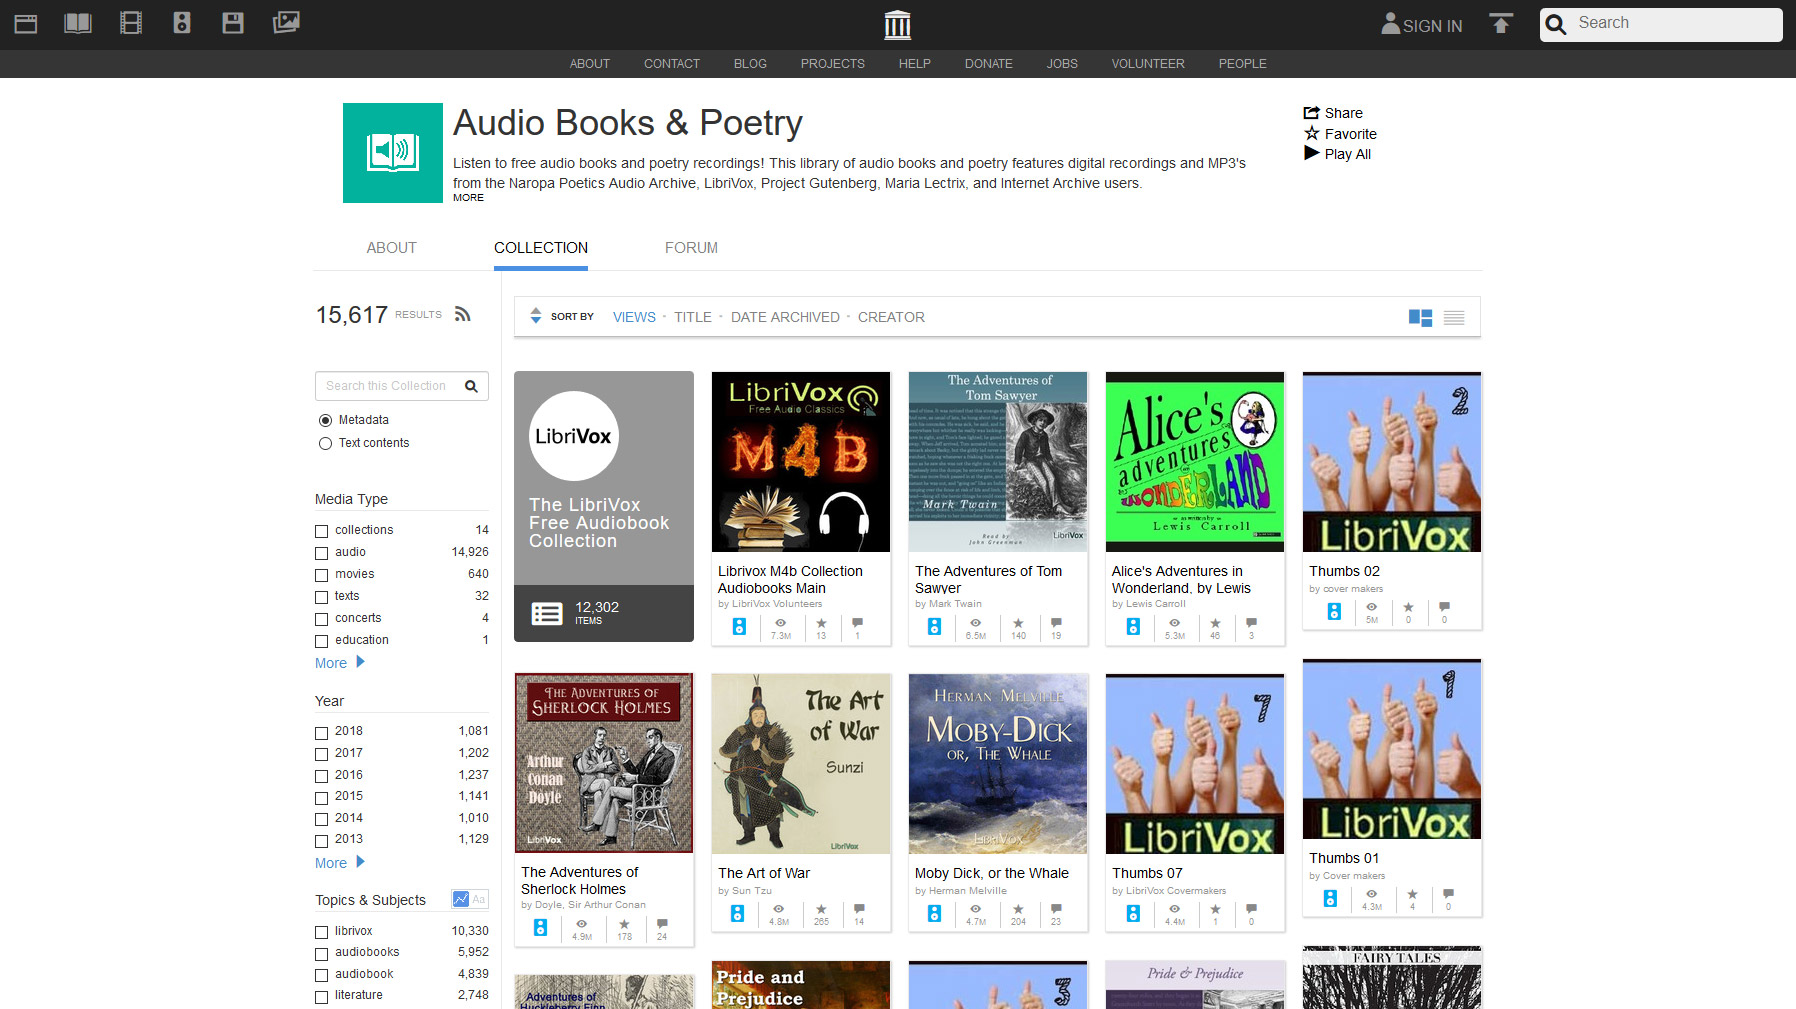Open the RSS feed icon next to results
1796x1009 pixels.
[462, 314]
